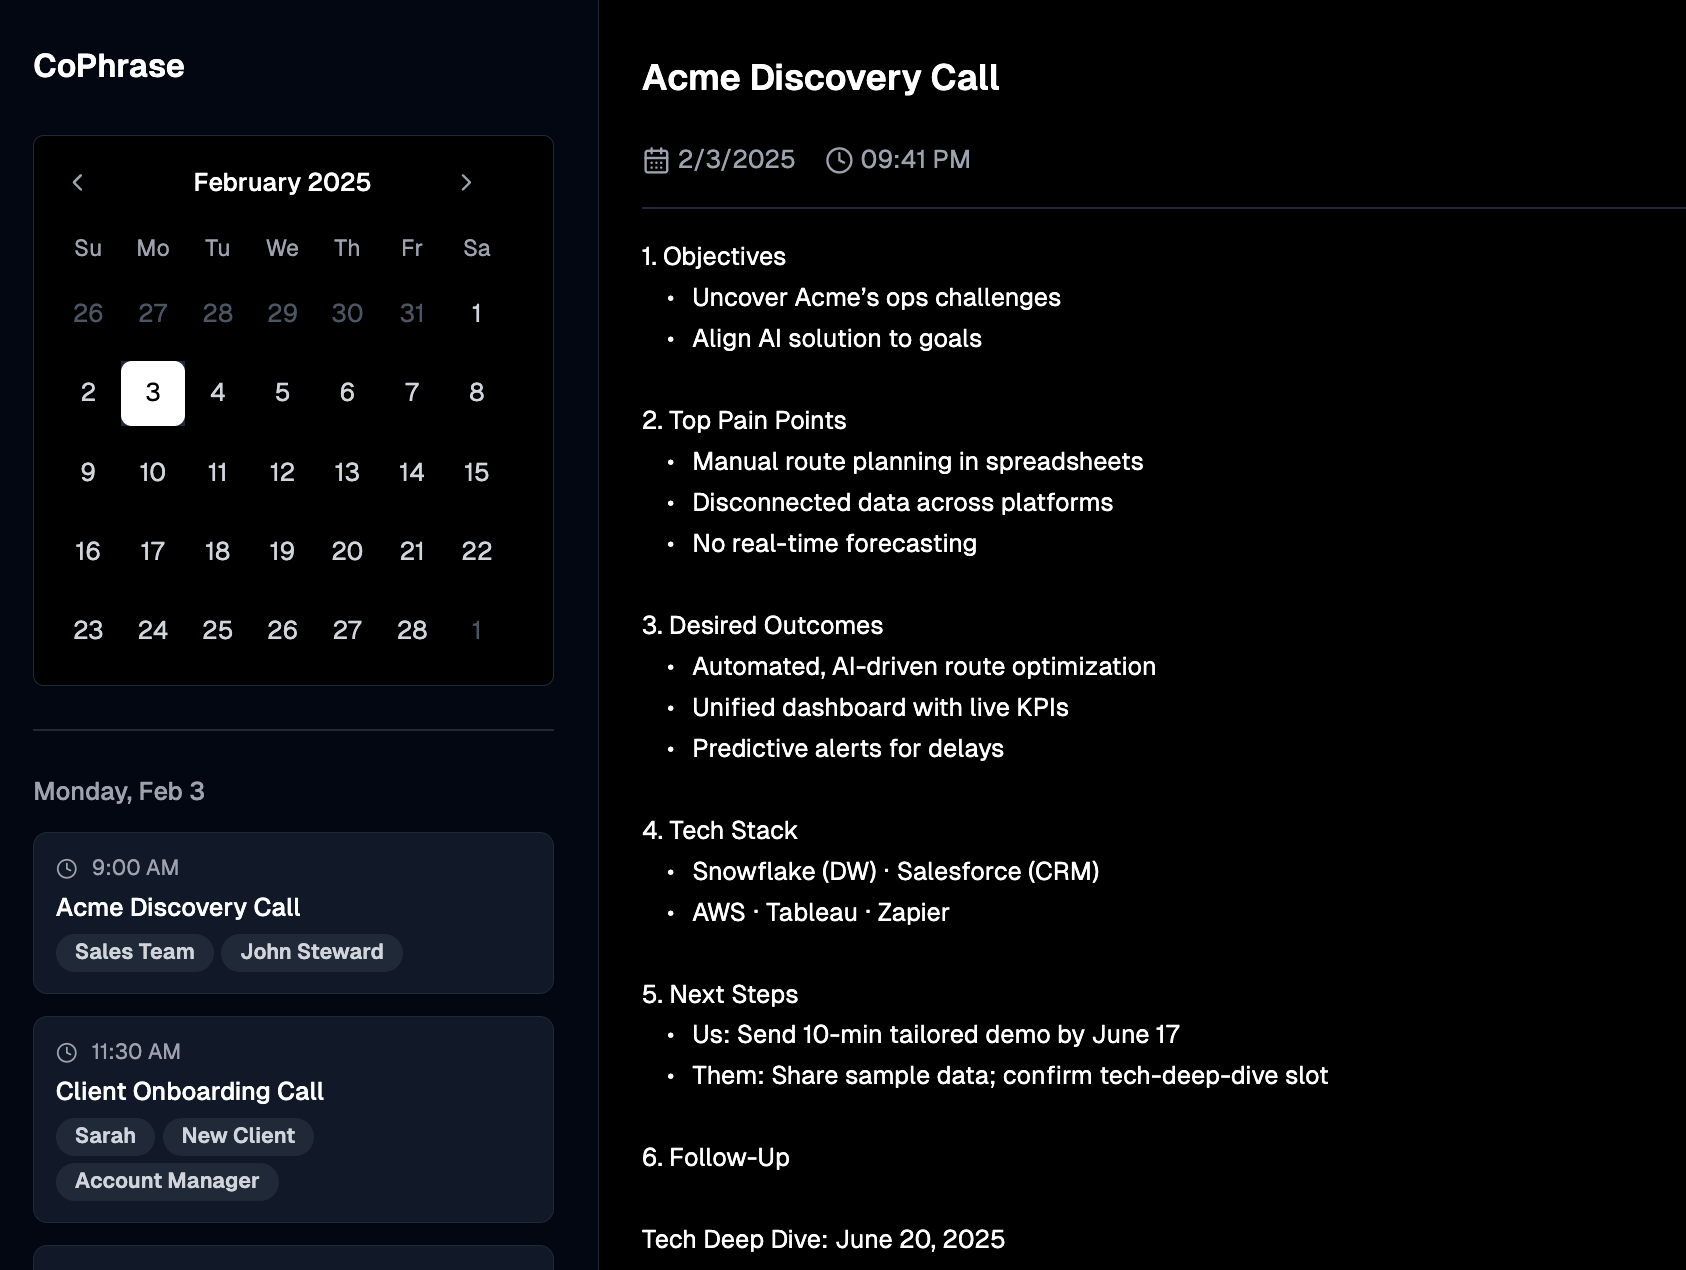
Task: Open the Client Onboarding Call event
Action: point(190,1091)
